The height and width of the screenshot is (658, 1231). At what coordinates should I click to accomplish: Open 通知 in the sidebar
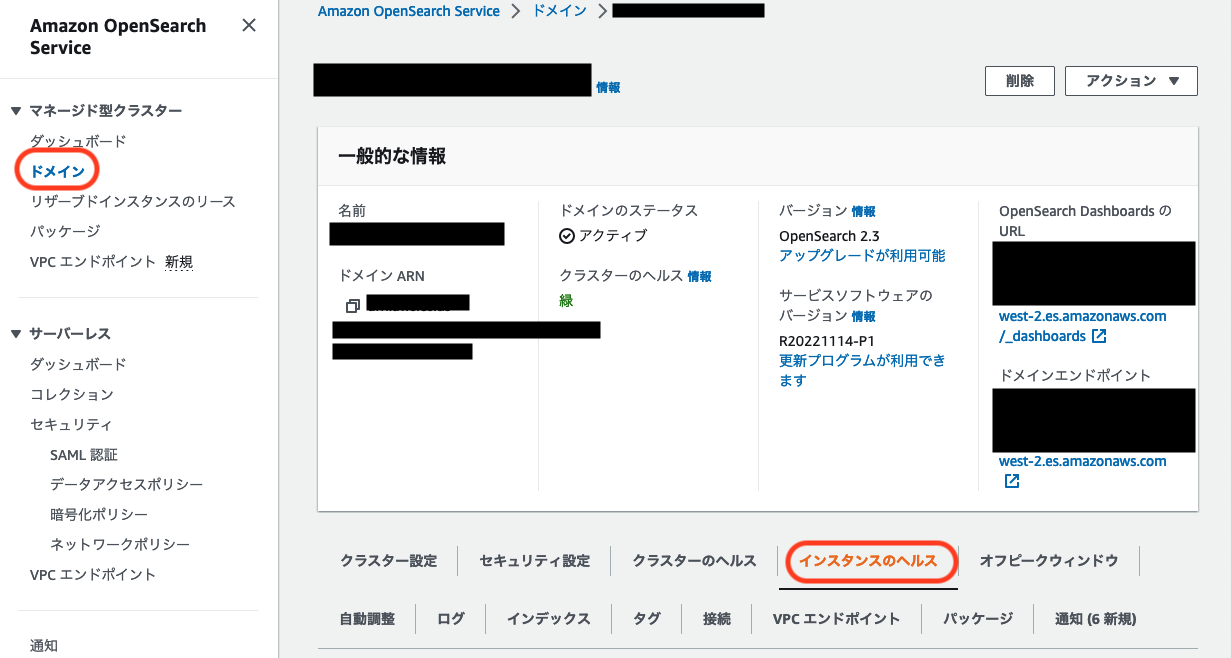44,645
